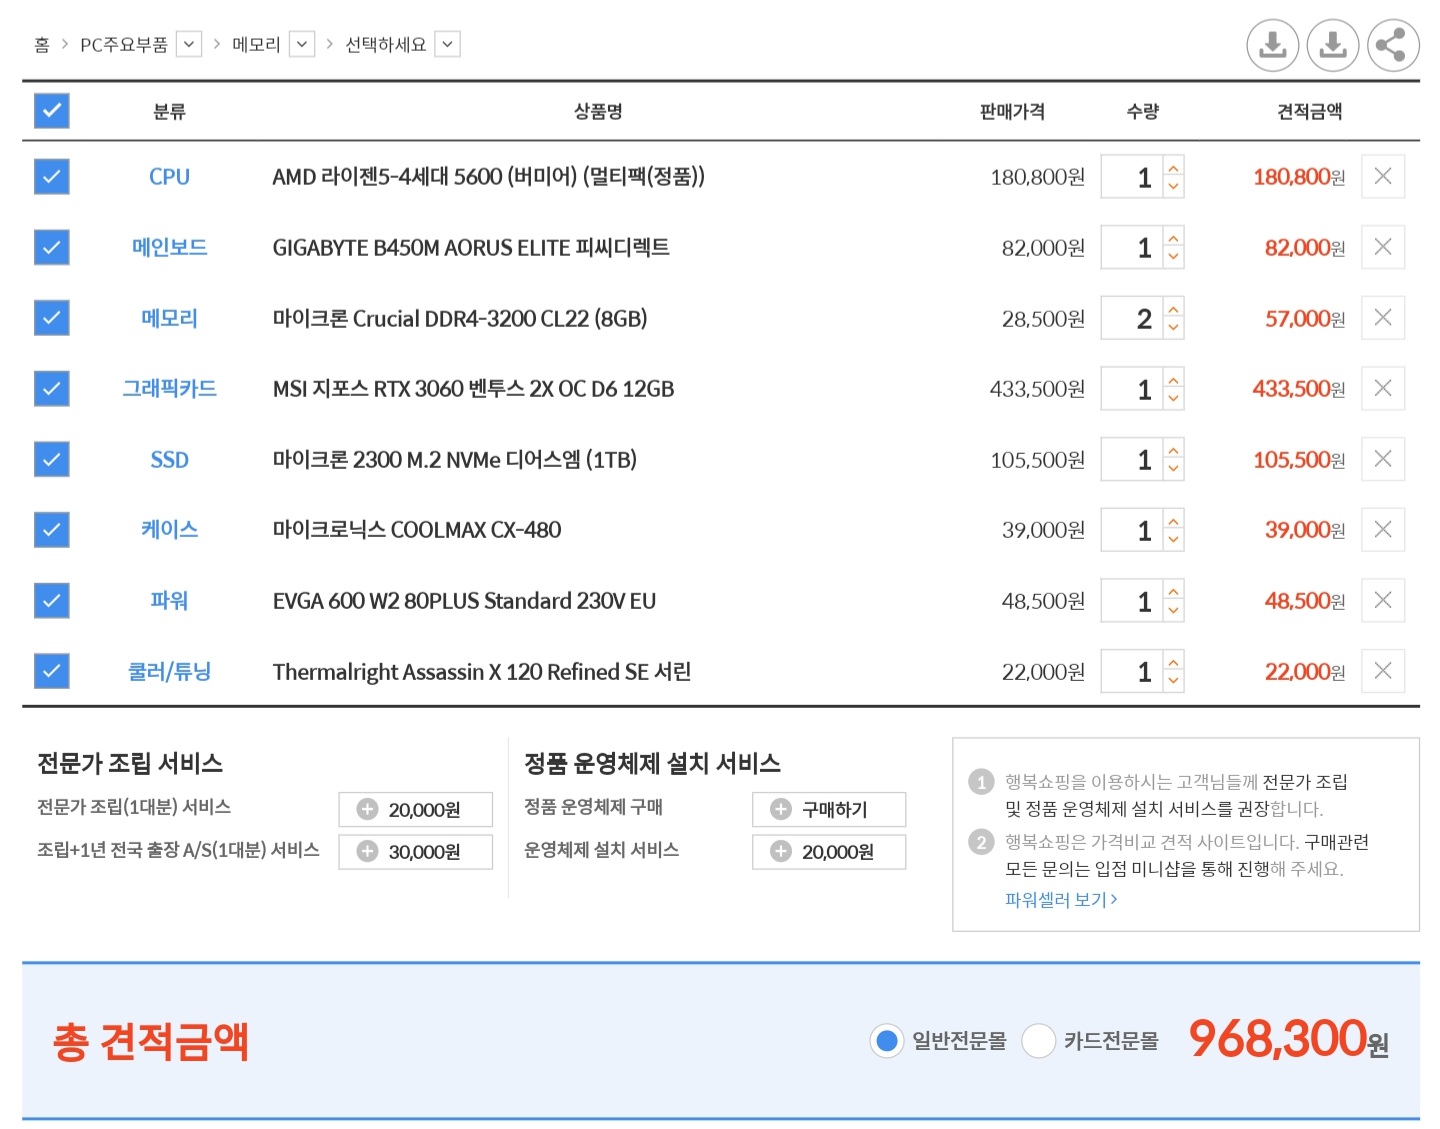This screenshot has height=1129, width=1440.
Task: Increase 메인보드 quantity with the up arrow
Action: (x=1174, y=237)
